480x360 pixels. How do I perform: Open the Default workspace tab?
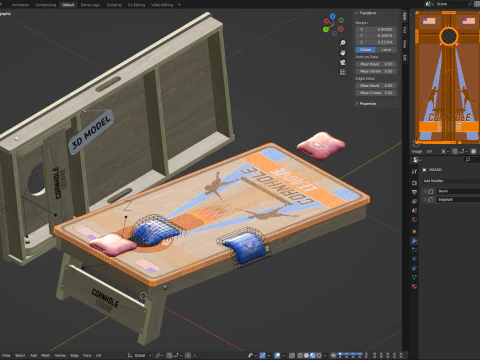68,5
